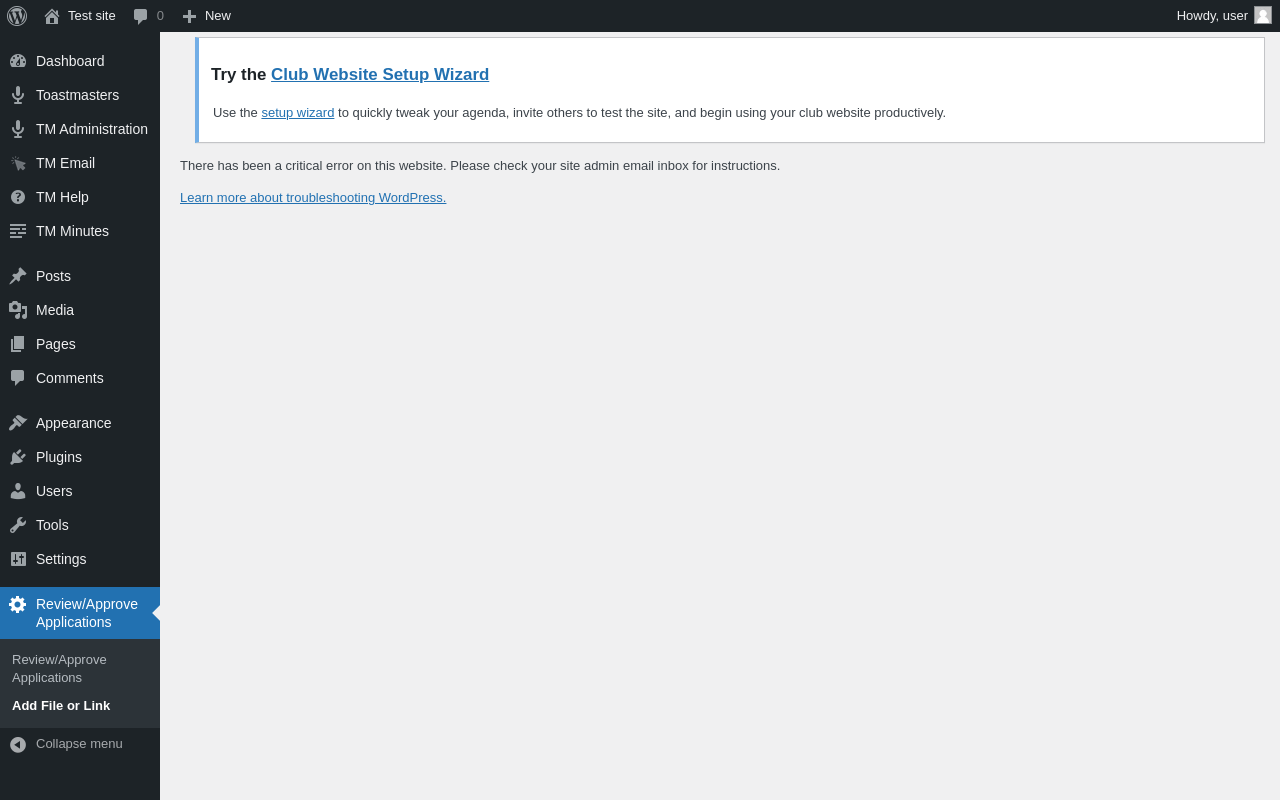This screenshot has width=1280, height=800.
Task: Open the Tools menu label
Action: pos(52,525)
